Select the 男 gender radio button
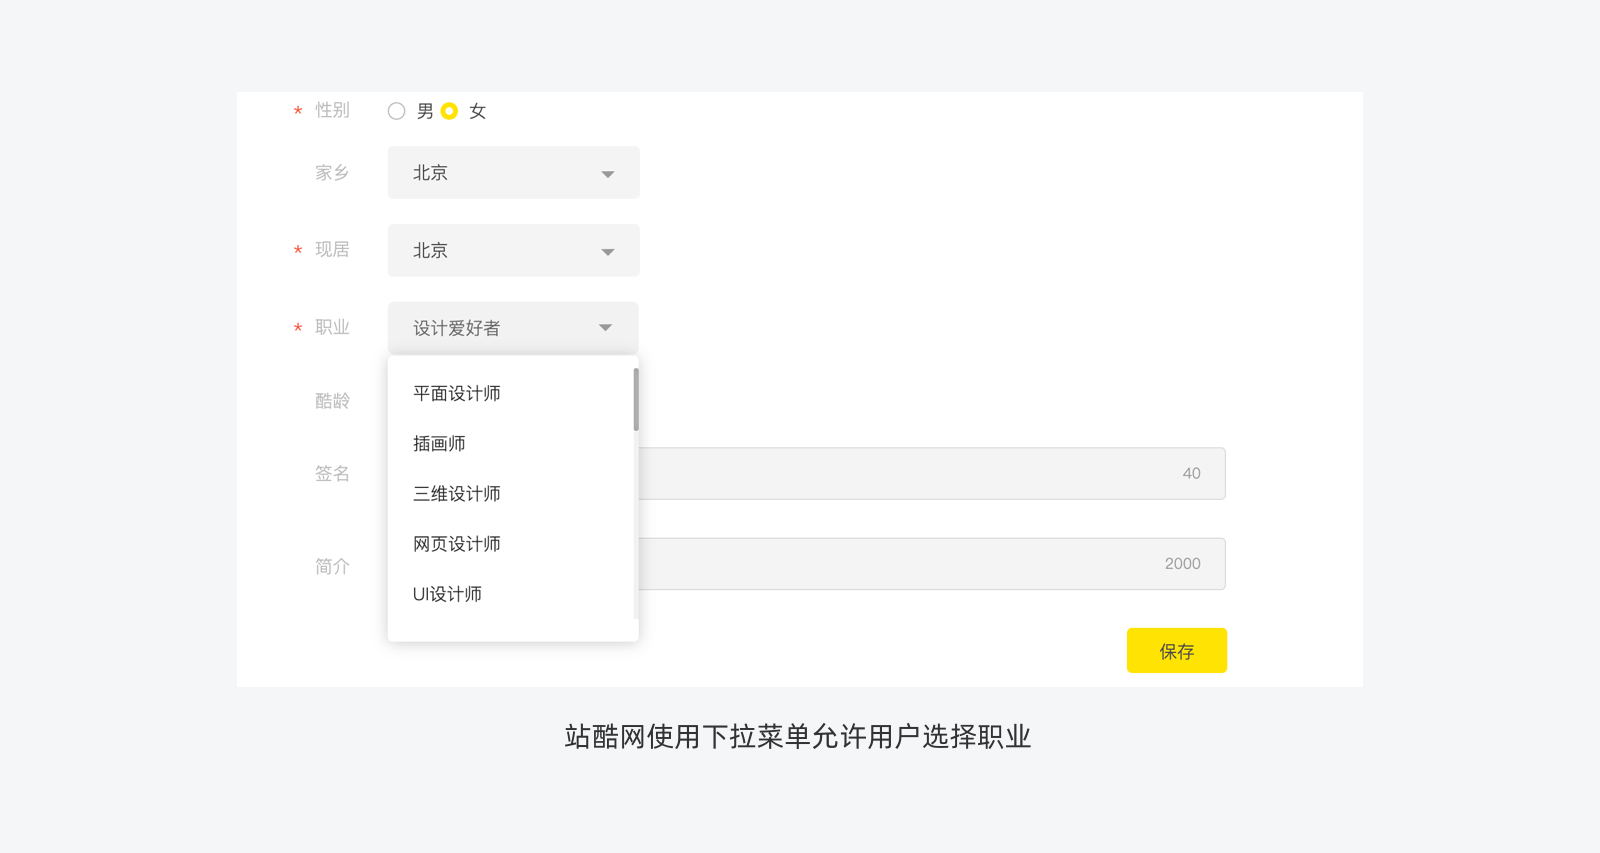 [397, 111]
